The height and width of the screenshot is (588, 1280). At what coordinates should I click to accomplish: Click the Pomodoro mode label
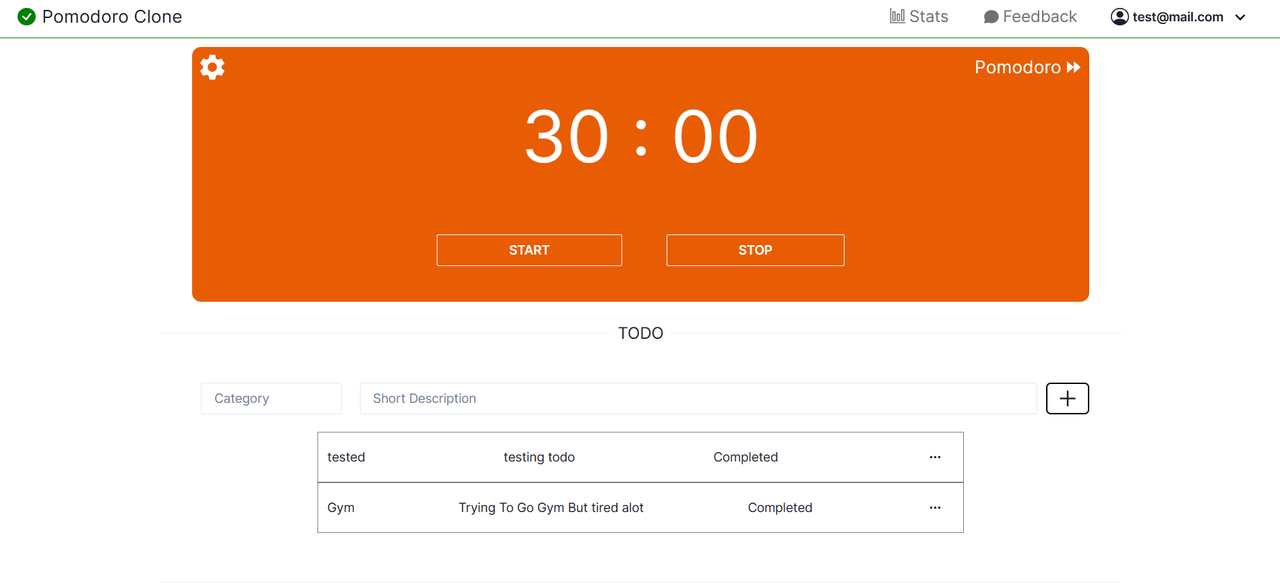pos(1018,67)
